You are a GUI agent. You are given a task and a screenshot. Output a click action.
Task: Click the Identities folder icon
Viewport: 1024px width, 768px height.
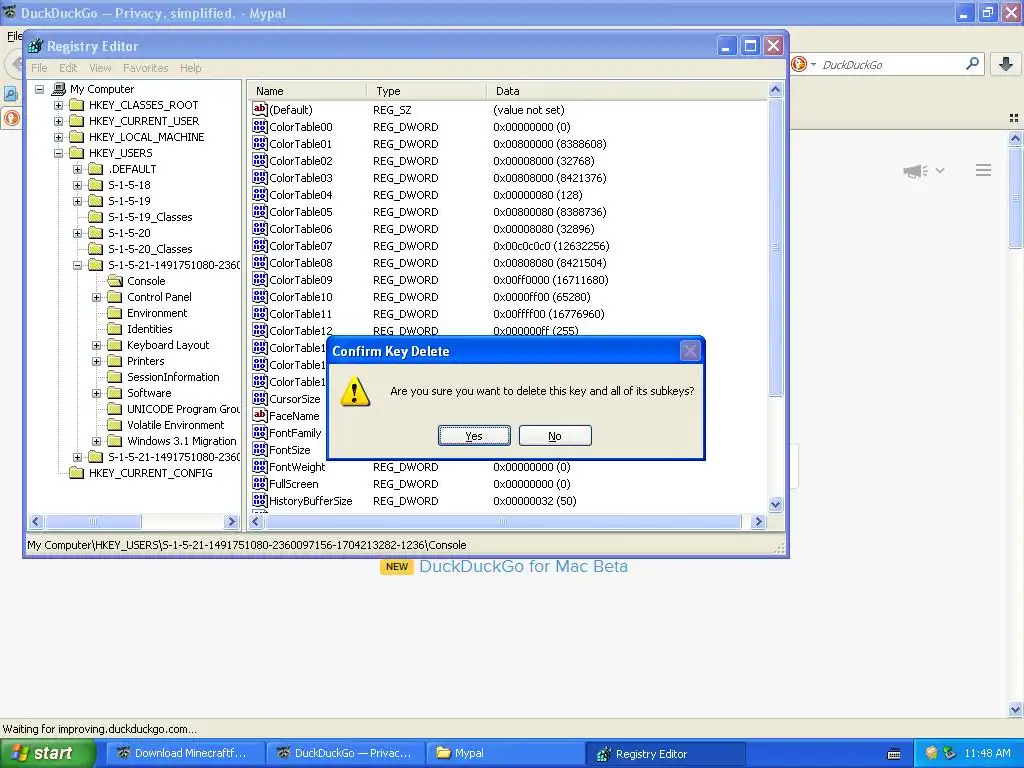tap(115, 329)
